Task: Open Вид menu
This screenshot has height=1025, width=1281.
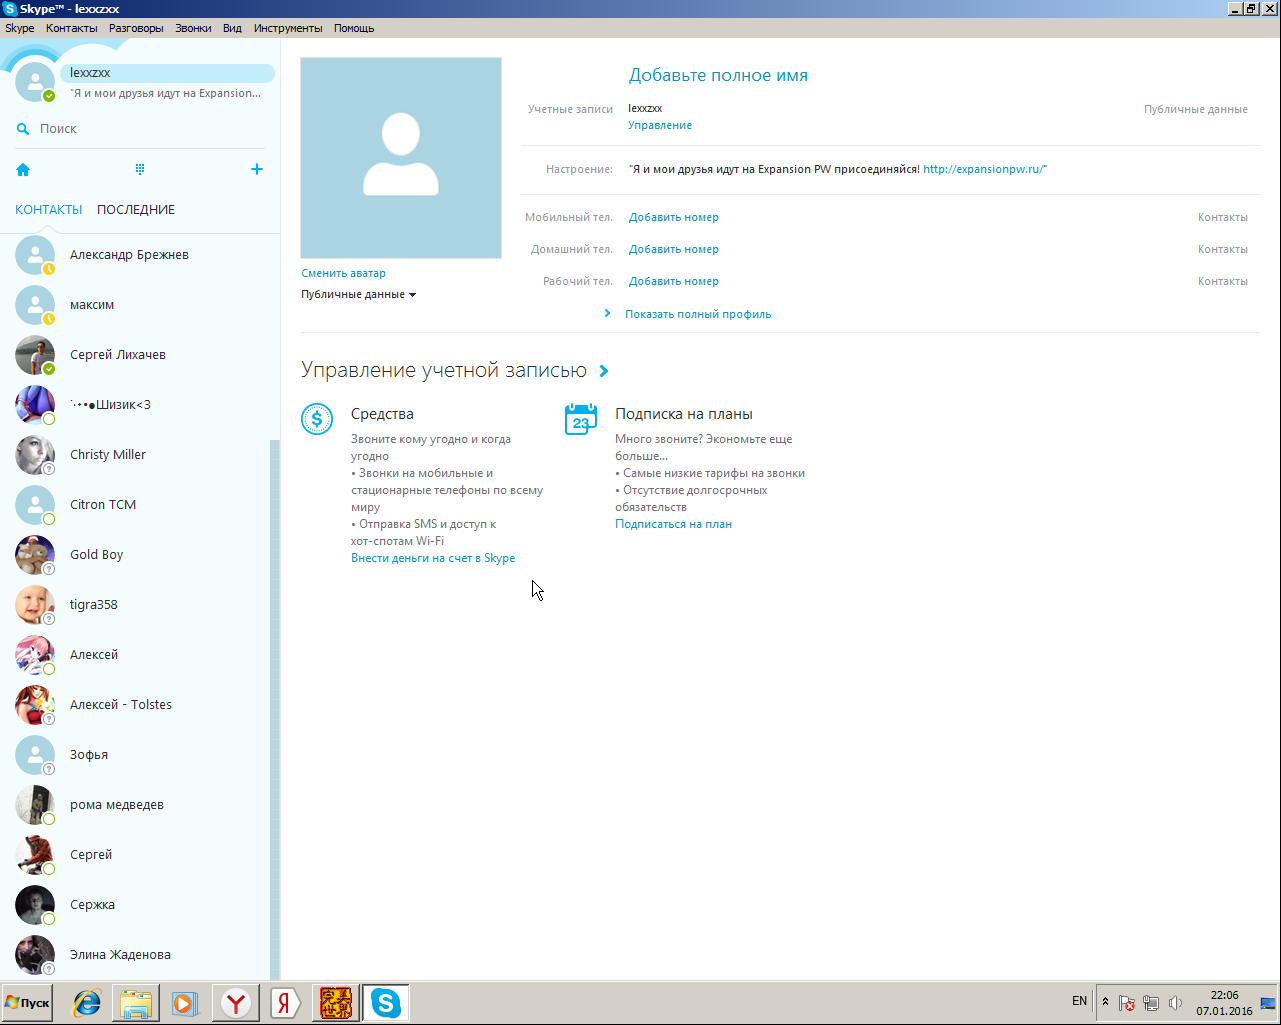Action: point(232,28)
